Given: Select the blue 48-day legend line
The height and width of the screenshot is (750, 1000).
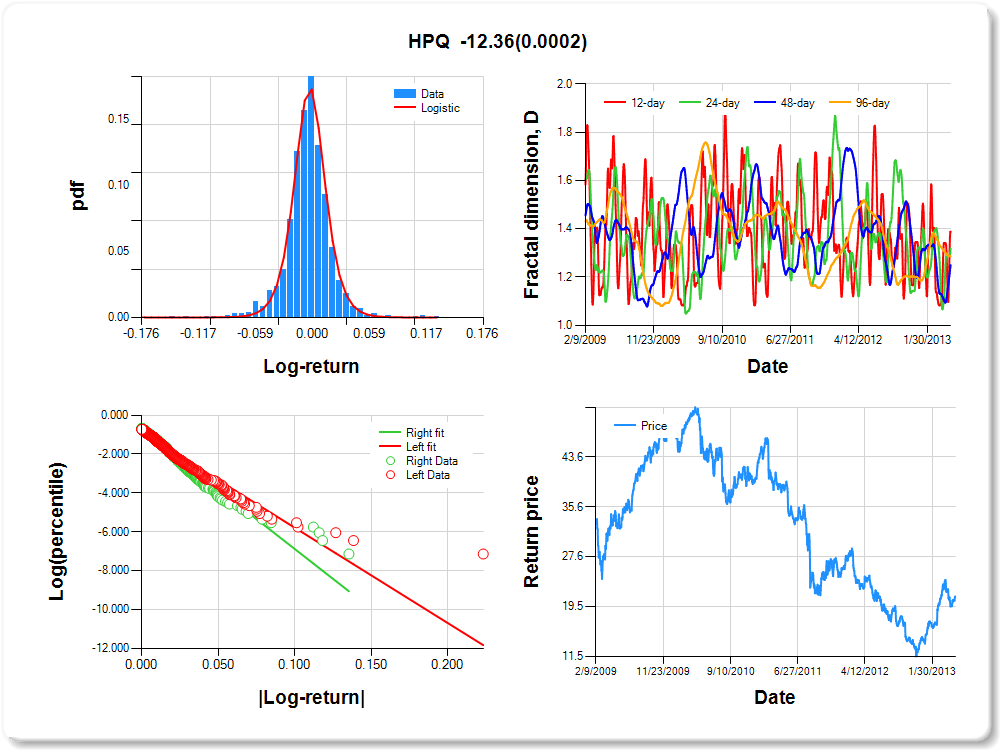Looking at the screenshot, I should 765,103.
